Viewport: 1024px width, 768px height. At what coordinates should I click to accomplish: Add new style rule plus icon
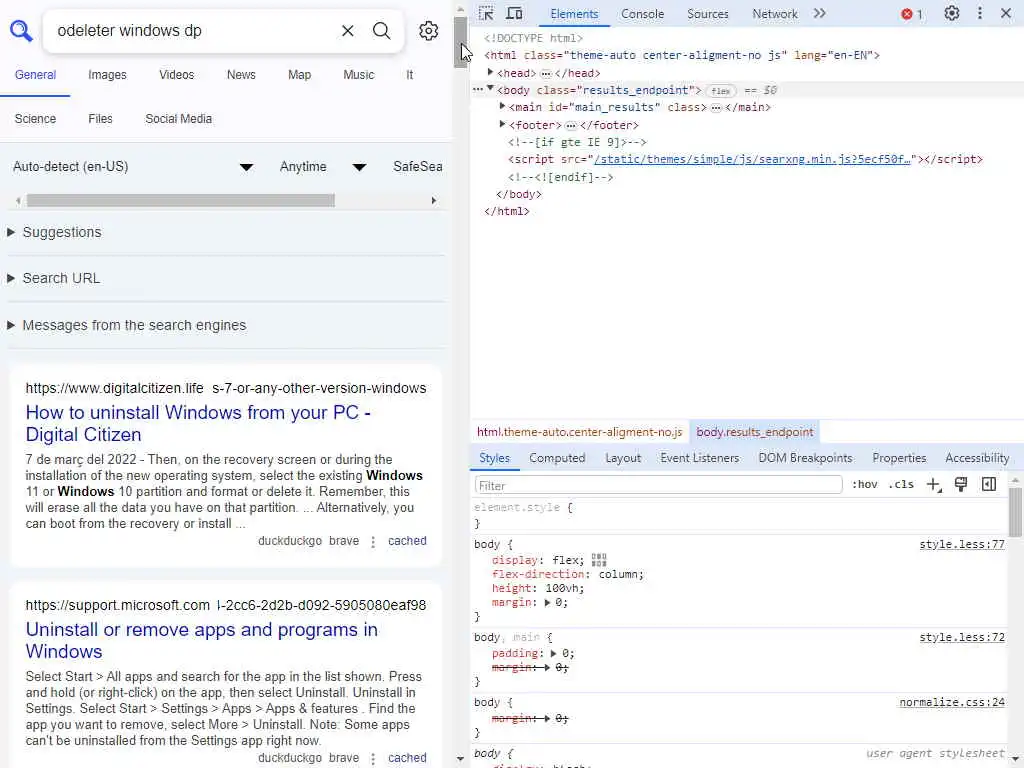coord(934,485)
